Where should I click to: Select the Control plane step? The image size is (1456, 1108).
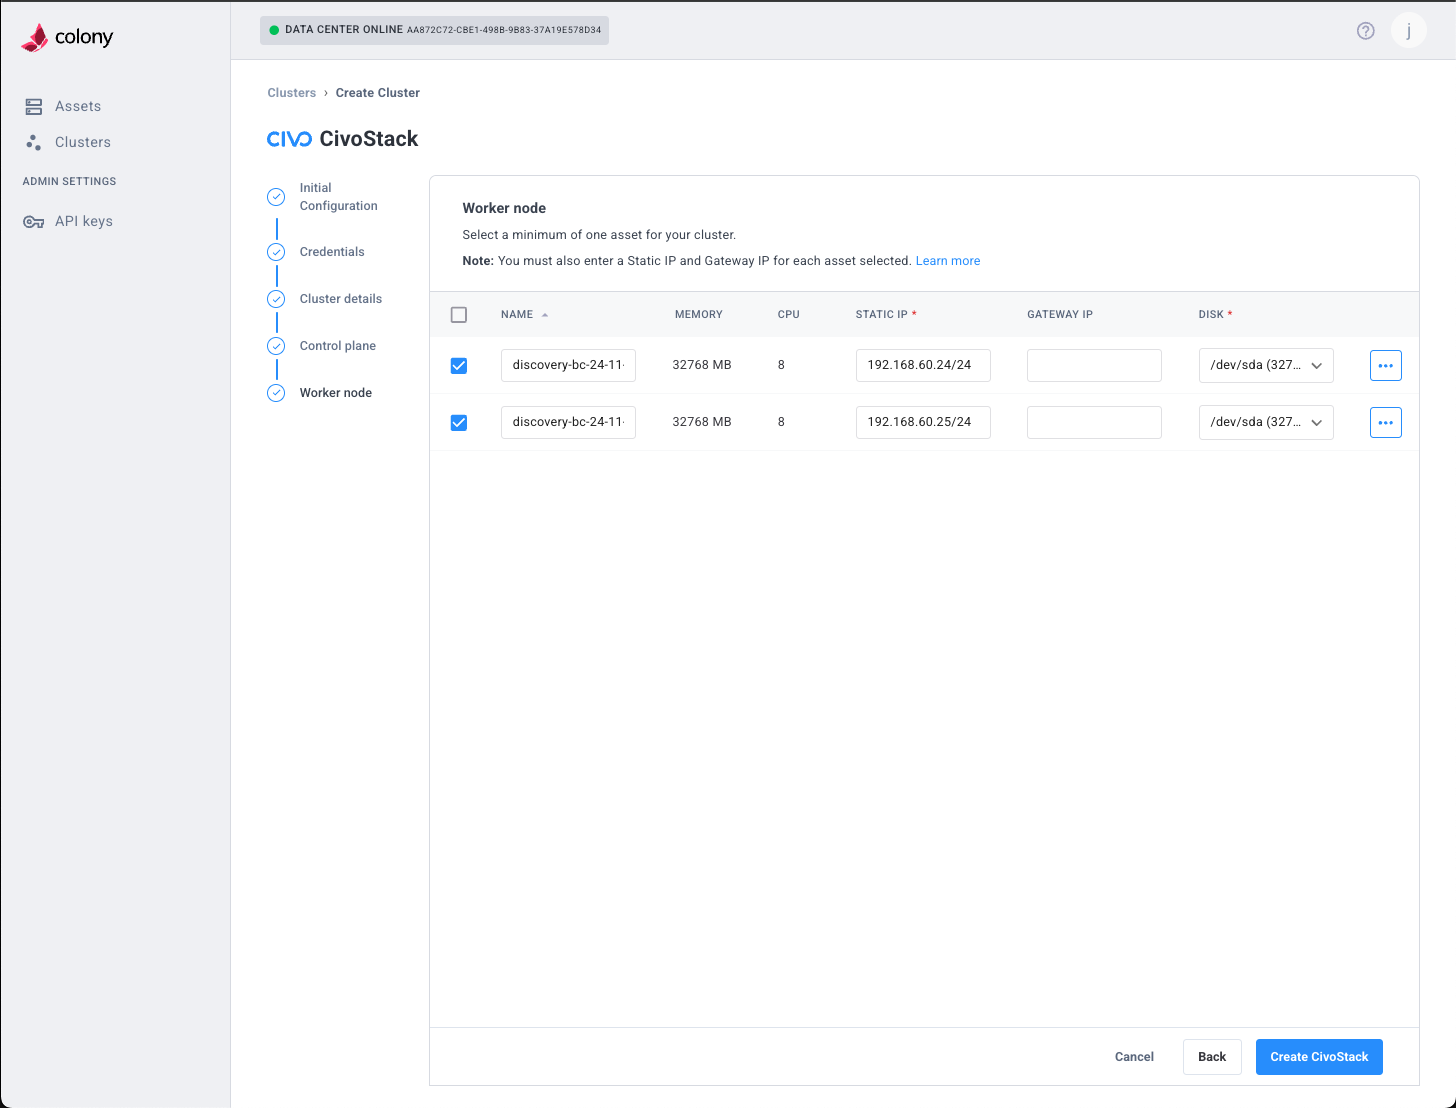pos(337,345)
